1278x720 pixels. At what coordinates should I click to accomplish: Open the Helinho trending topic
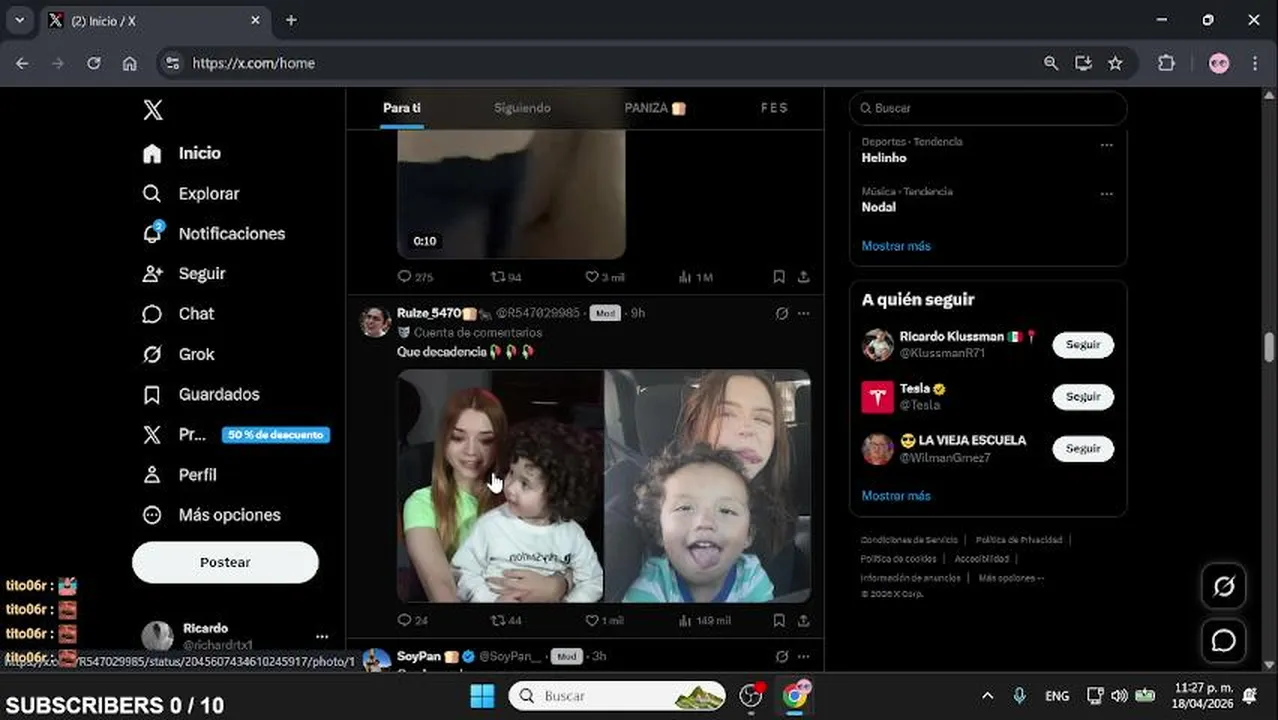[x=884, y=158]
